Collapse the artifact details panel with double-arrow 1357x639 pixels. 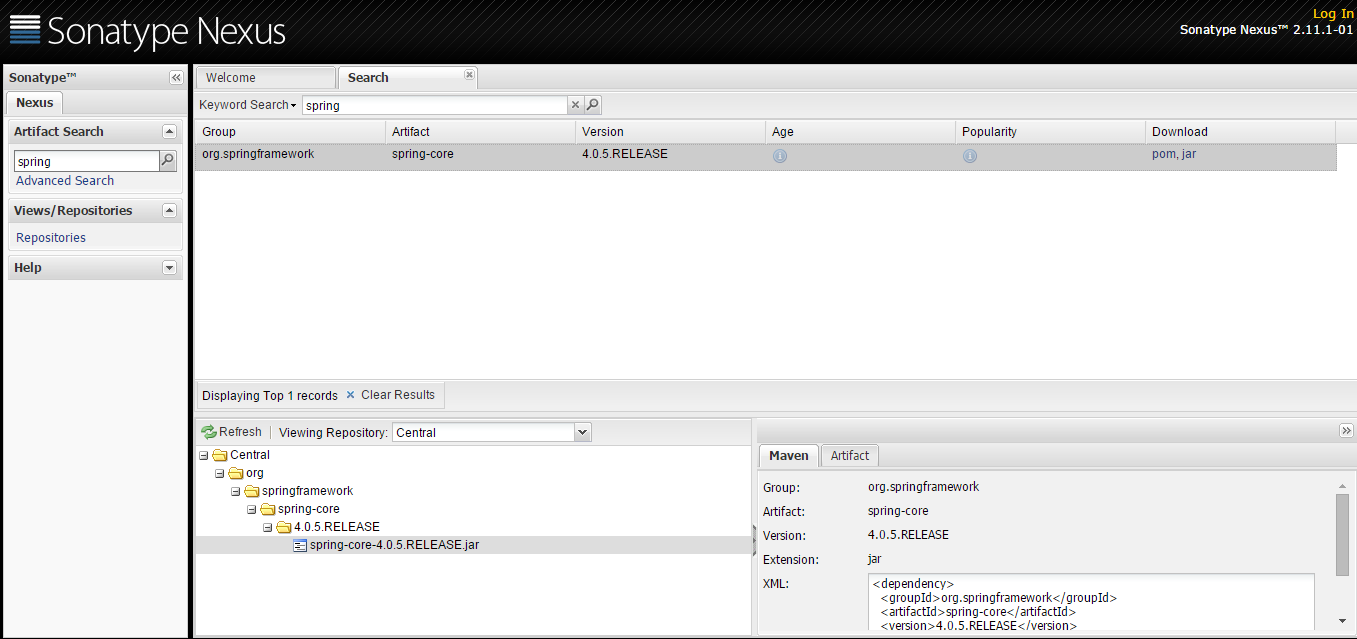point(1346,430)
